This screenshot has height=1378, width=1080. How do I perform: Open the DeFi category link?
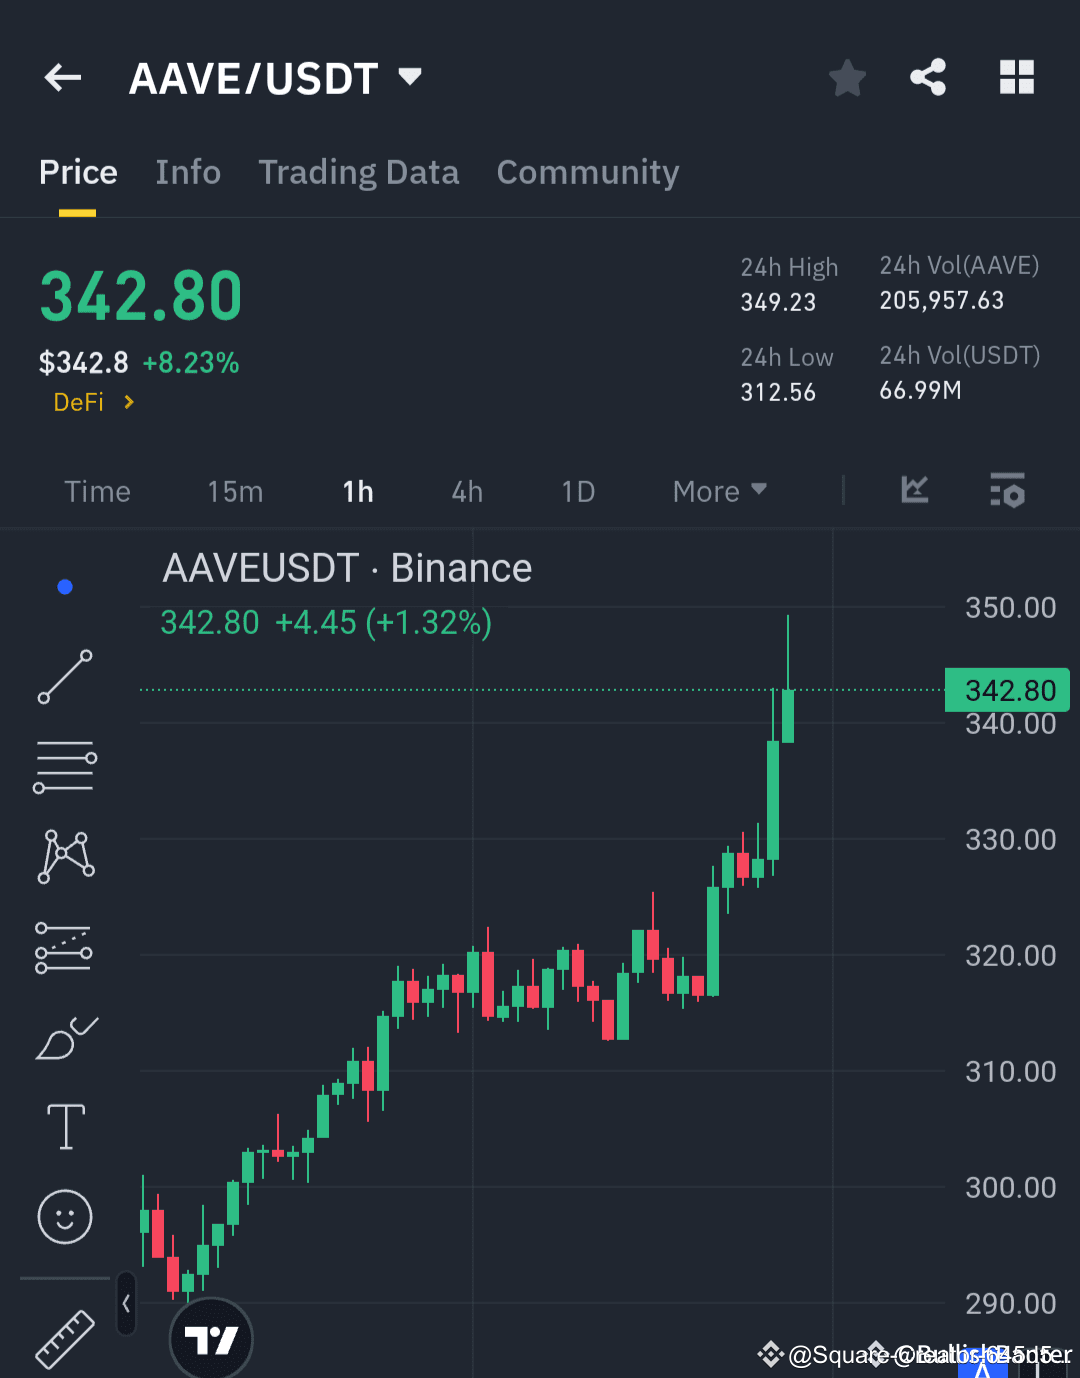(x=92, y=402)
